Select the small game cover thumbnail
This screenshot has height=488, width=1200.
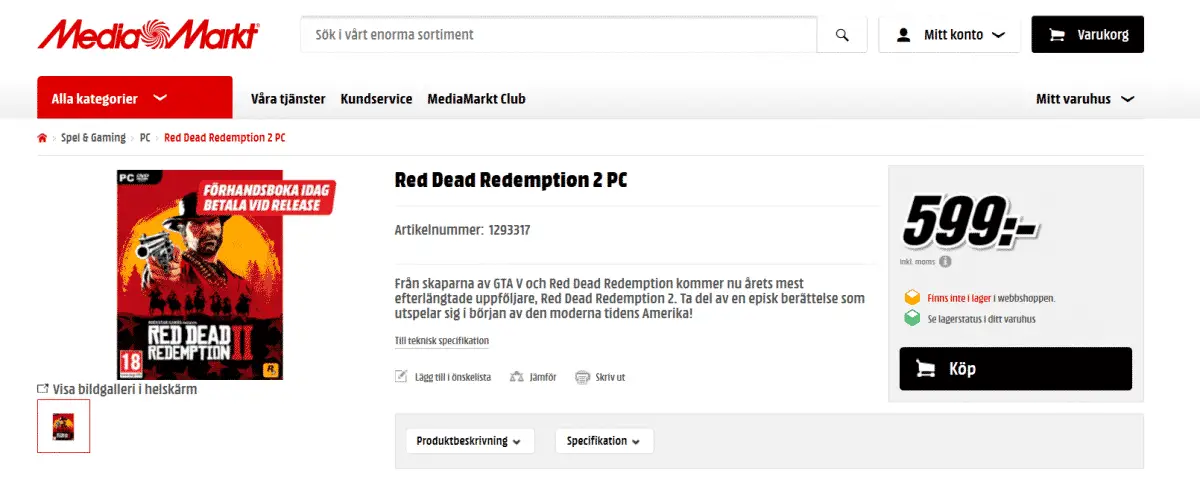pyautogui.click(x=63, y=426)
